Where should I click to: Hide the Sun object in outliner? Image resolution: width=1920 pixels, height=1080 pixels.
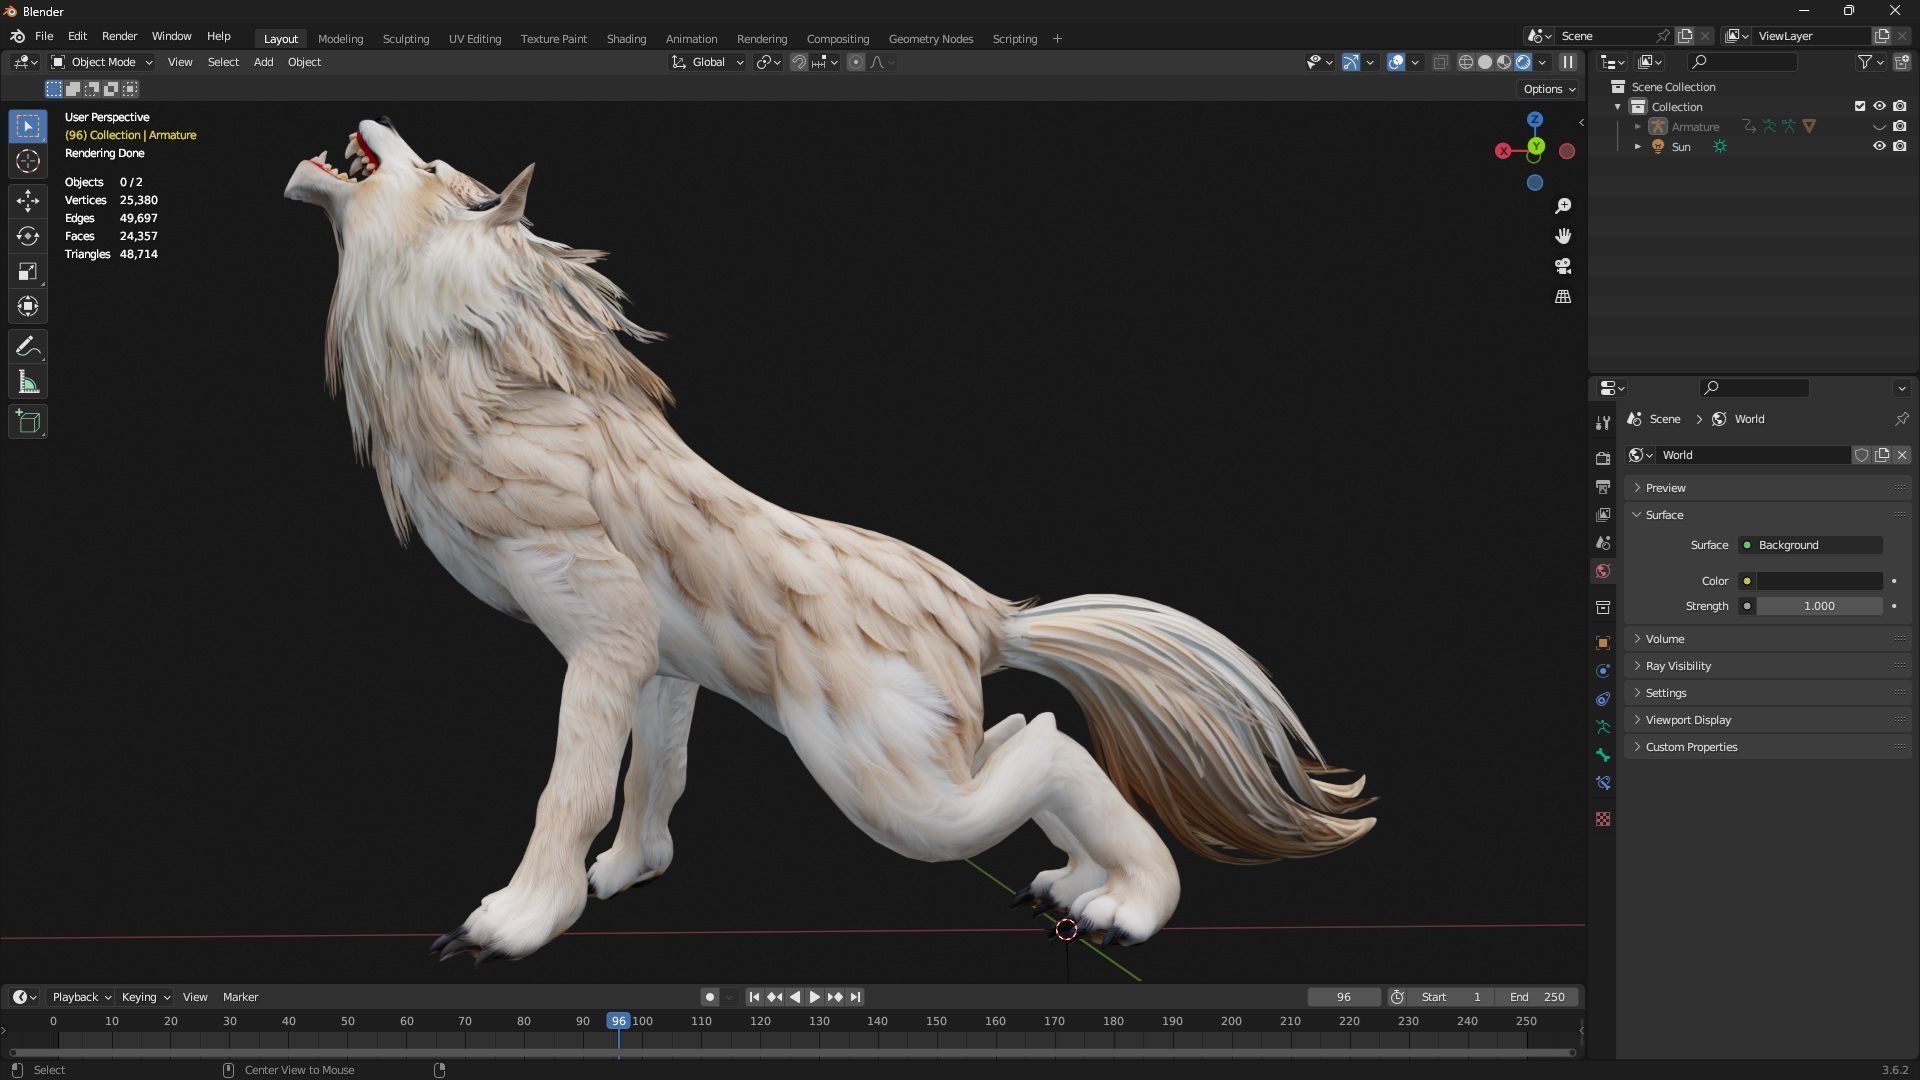coord(1879,146)
